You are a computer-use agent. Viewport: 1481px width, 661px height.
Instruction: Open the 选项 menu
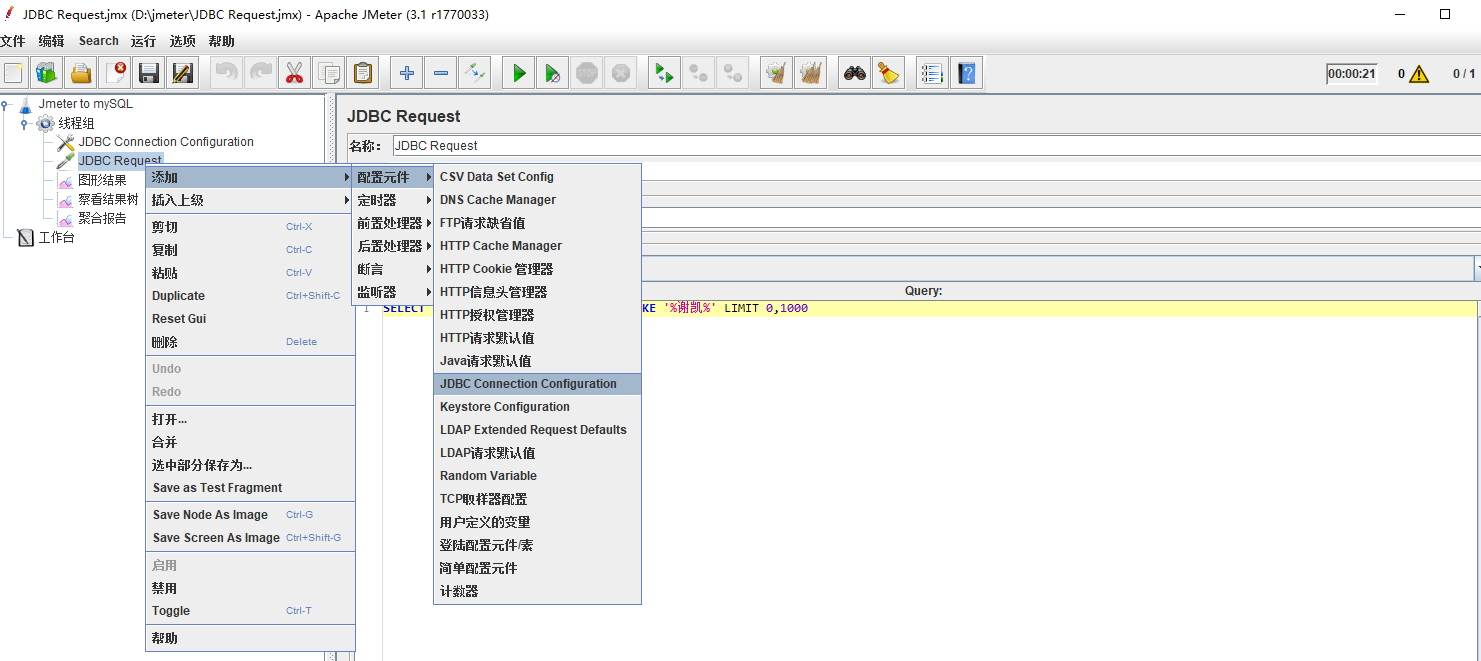[182, 41]
